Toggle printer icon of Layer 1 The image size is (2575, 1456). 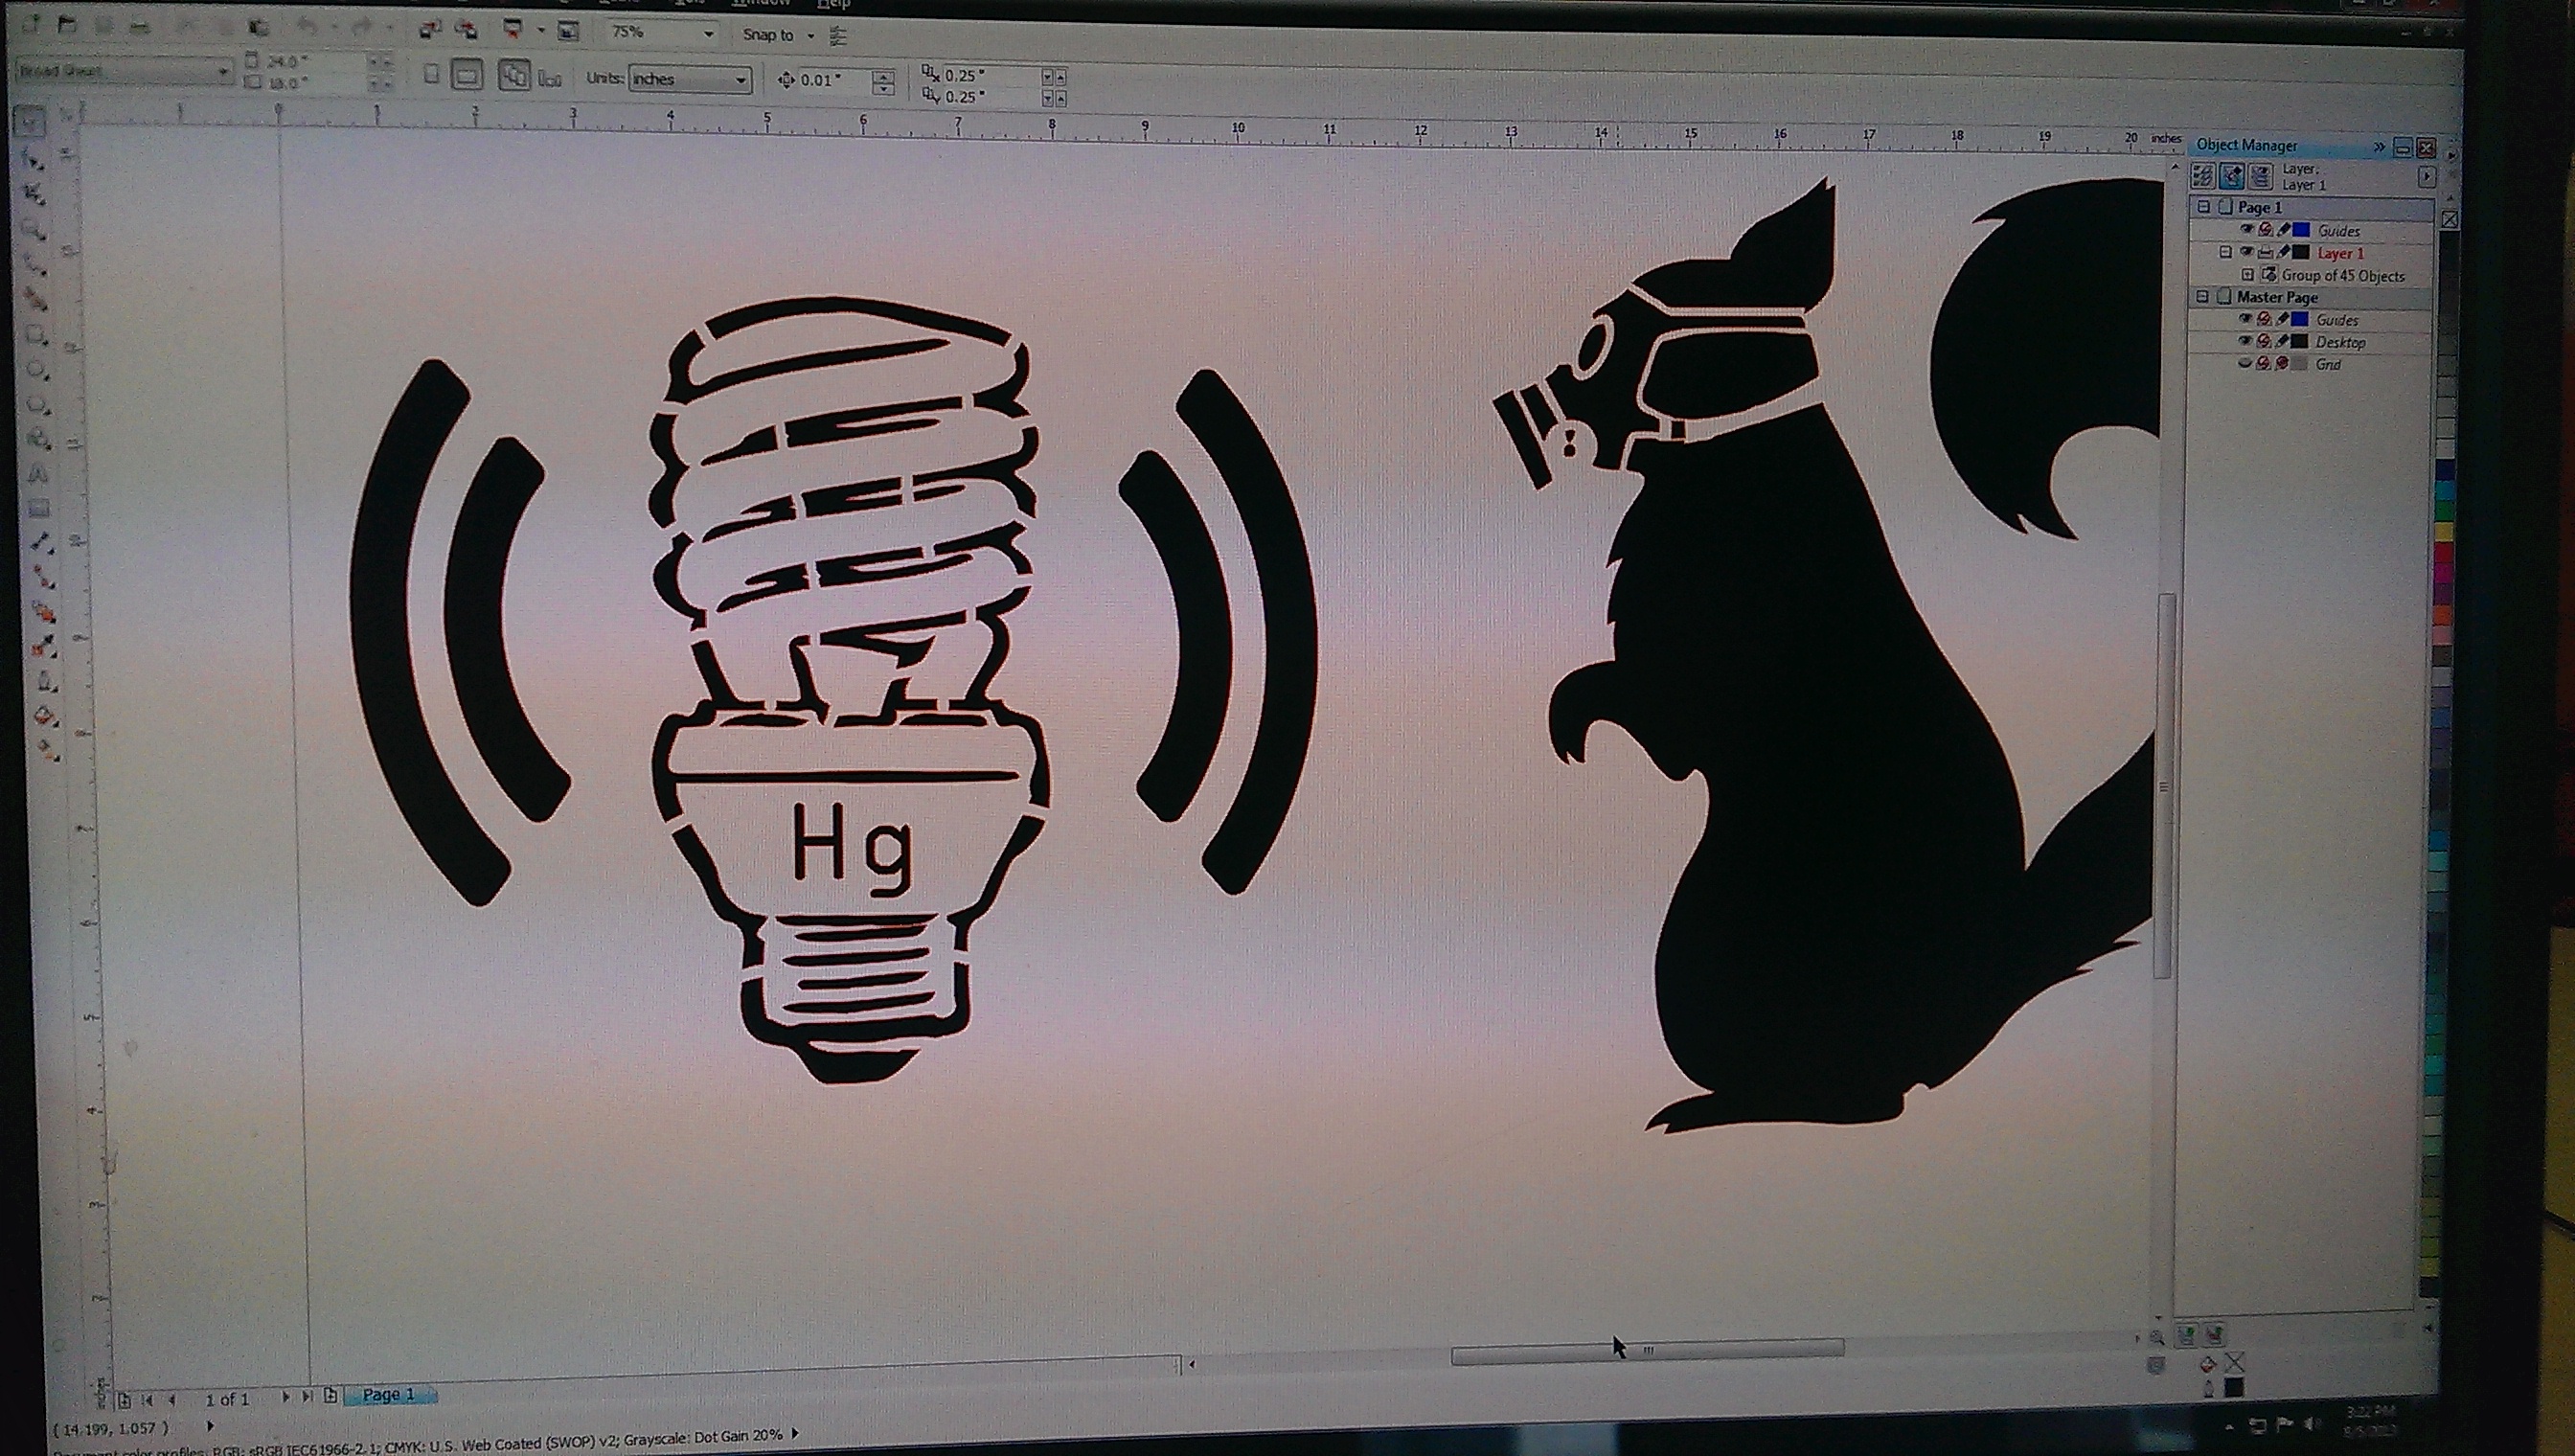(x=2266, y=253)
